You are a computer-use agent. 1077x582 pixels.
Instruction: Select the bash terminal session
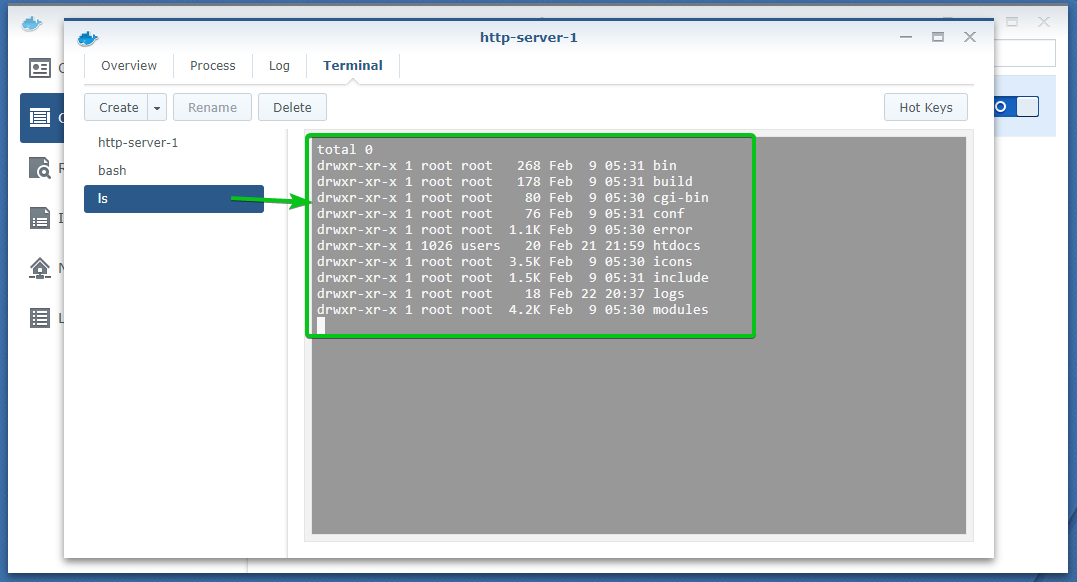[174, 170]
